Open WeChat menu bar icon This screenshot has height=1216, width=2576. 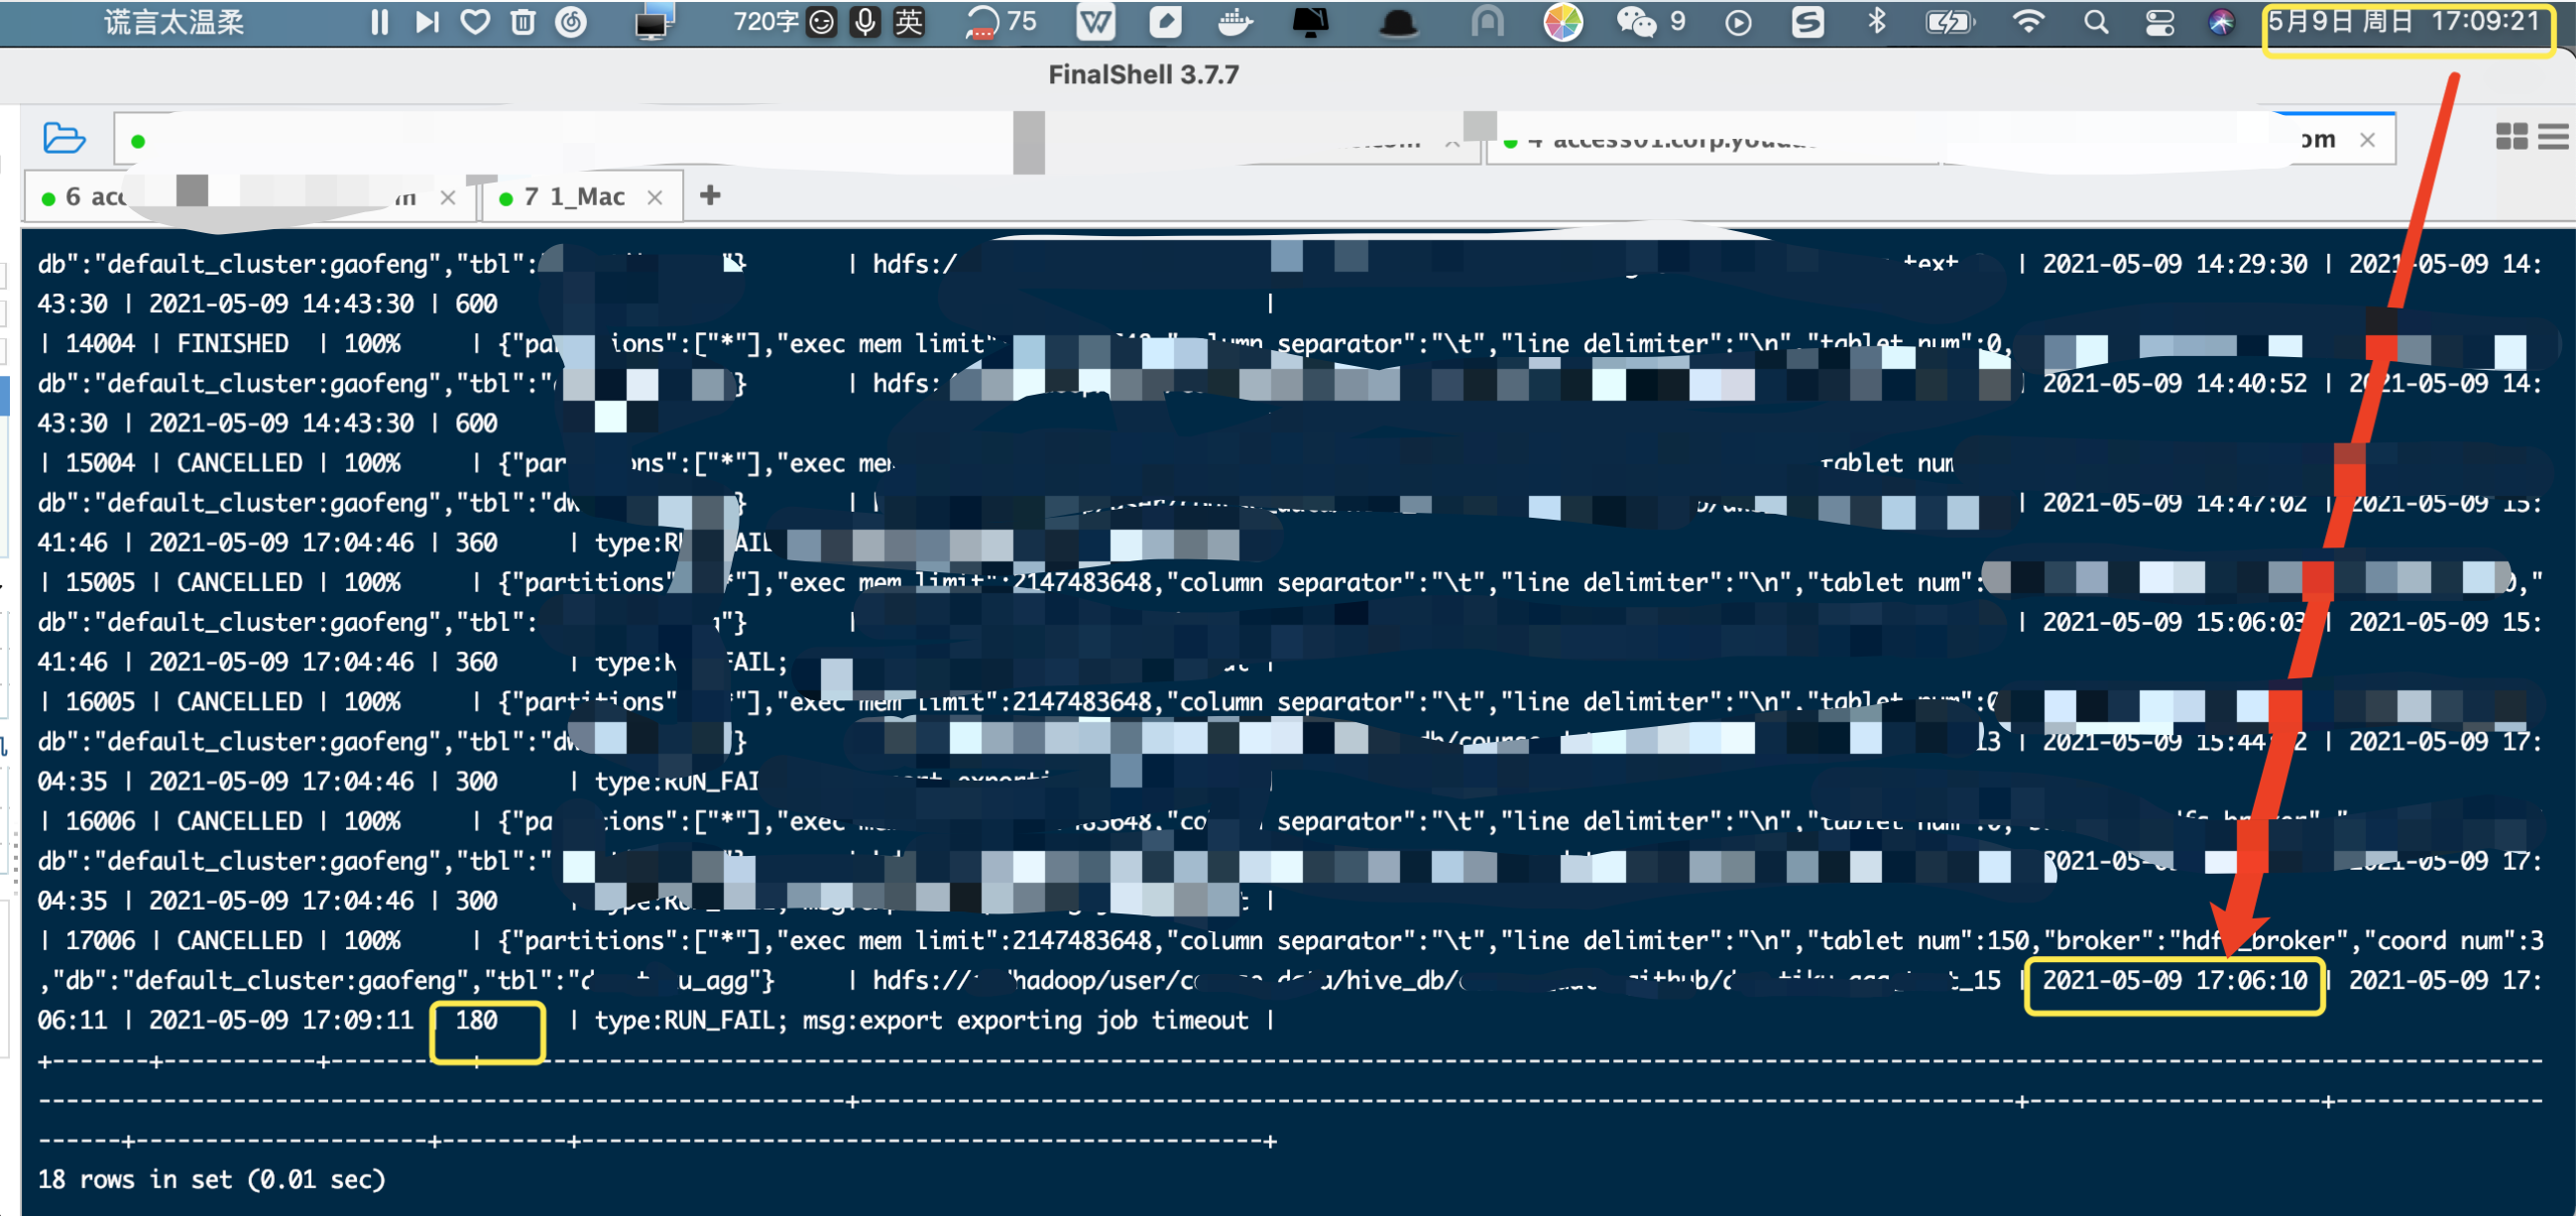click(1636, 22)
